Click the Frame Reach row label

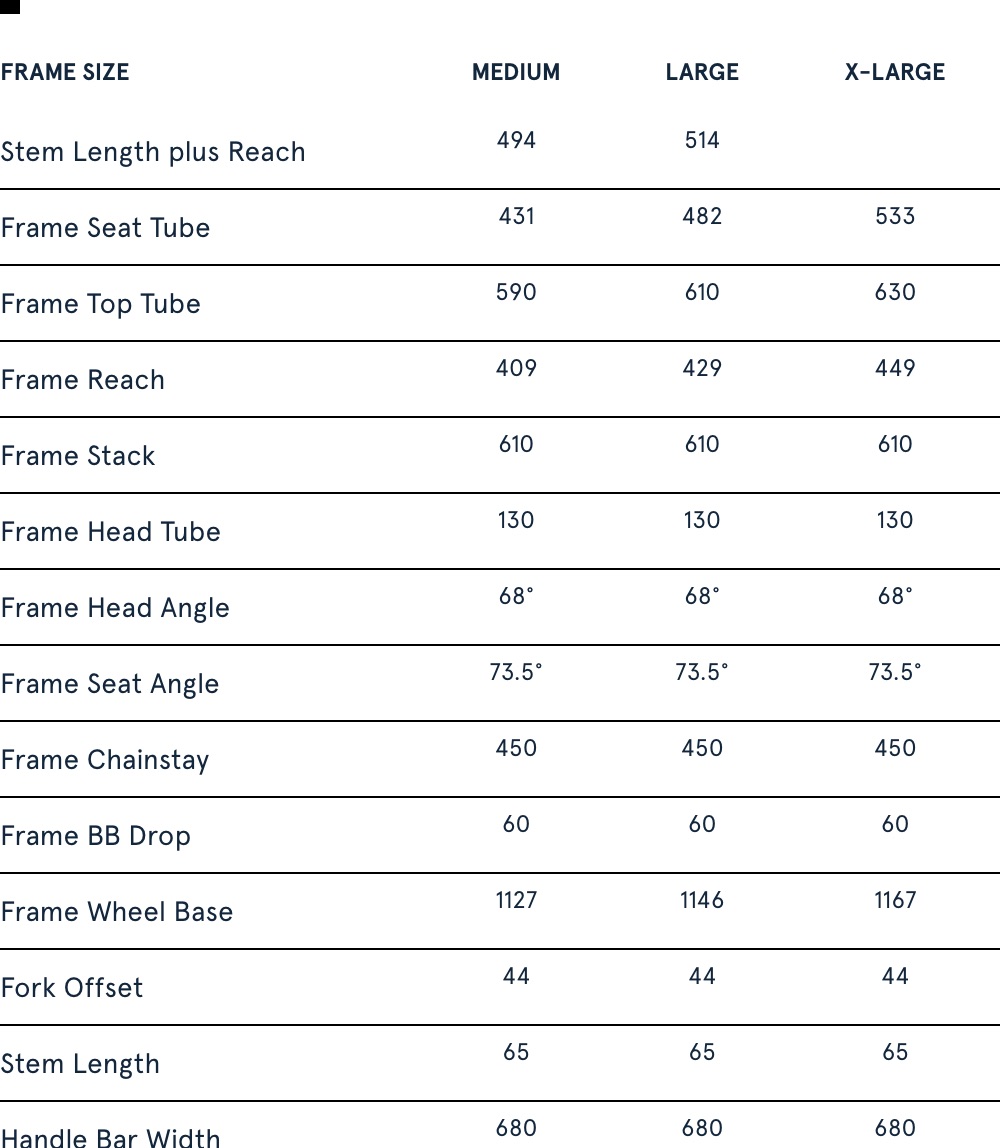click(83, 380)
